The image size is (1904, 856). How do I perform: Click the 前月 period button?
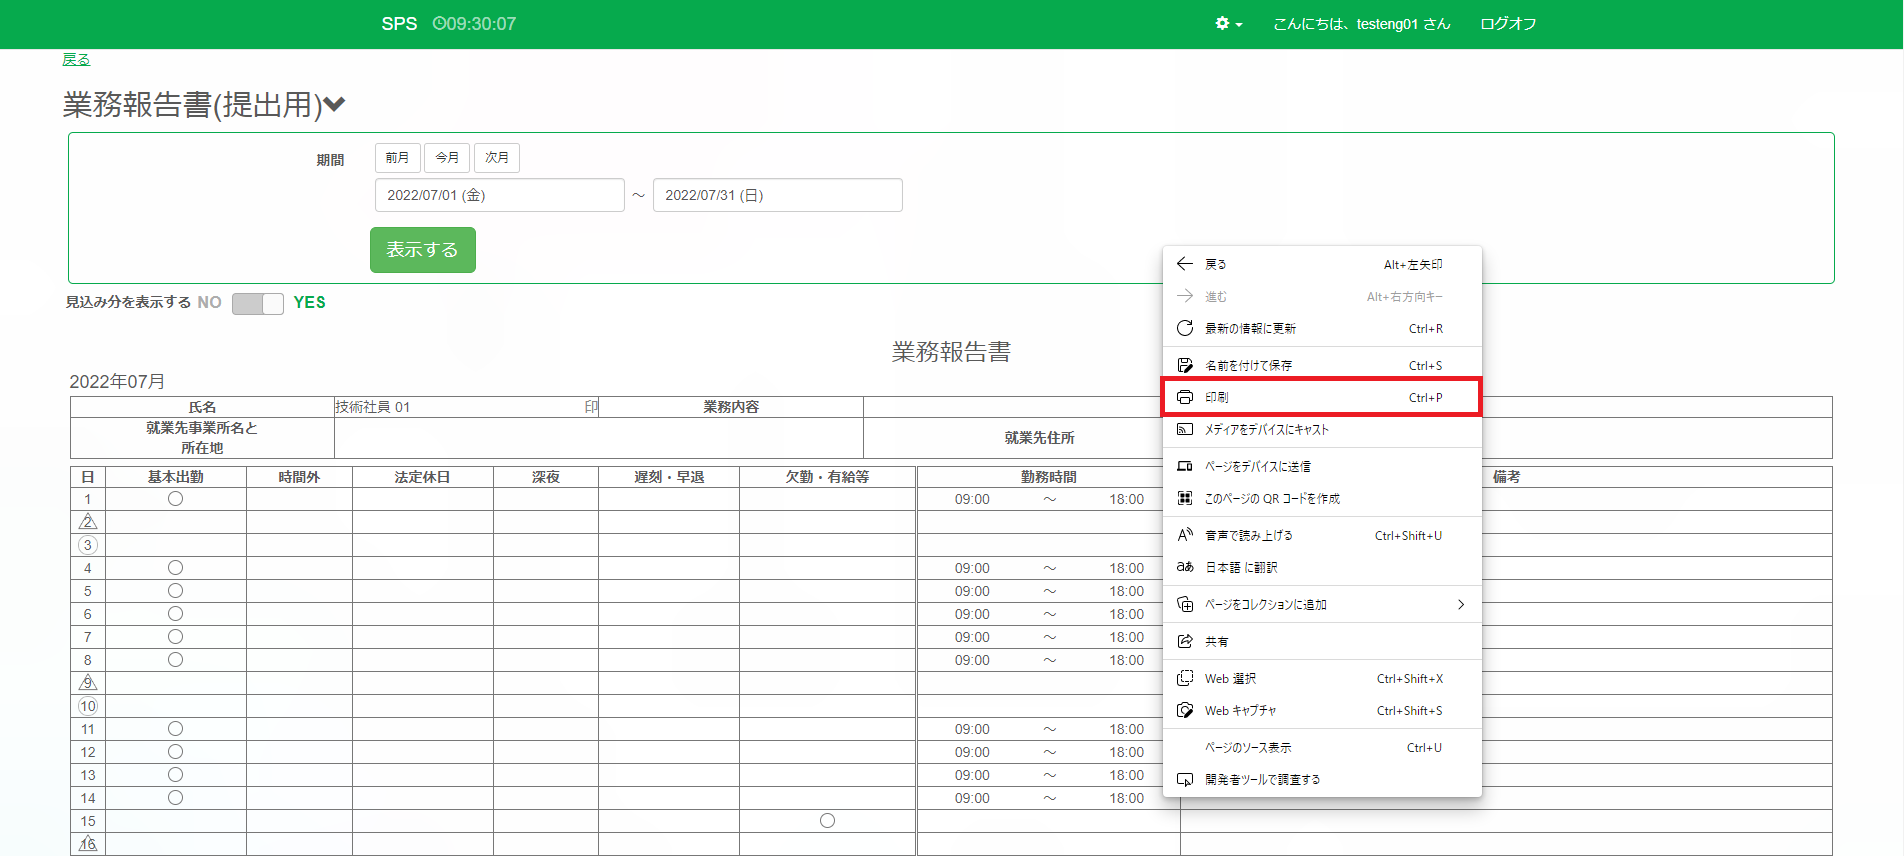(x=397, y=158)
